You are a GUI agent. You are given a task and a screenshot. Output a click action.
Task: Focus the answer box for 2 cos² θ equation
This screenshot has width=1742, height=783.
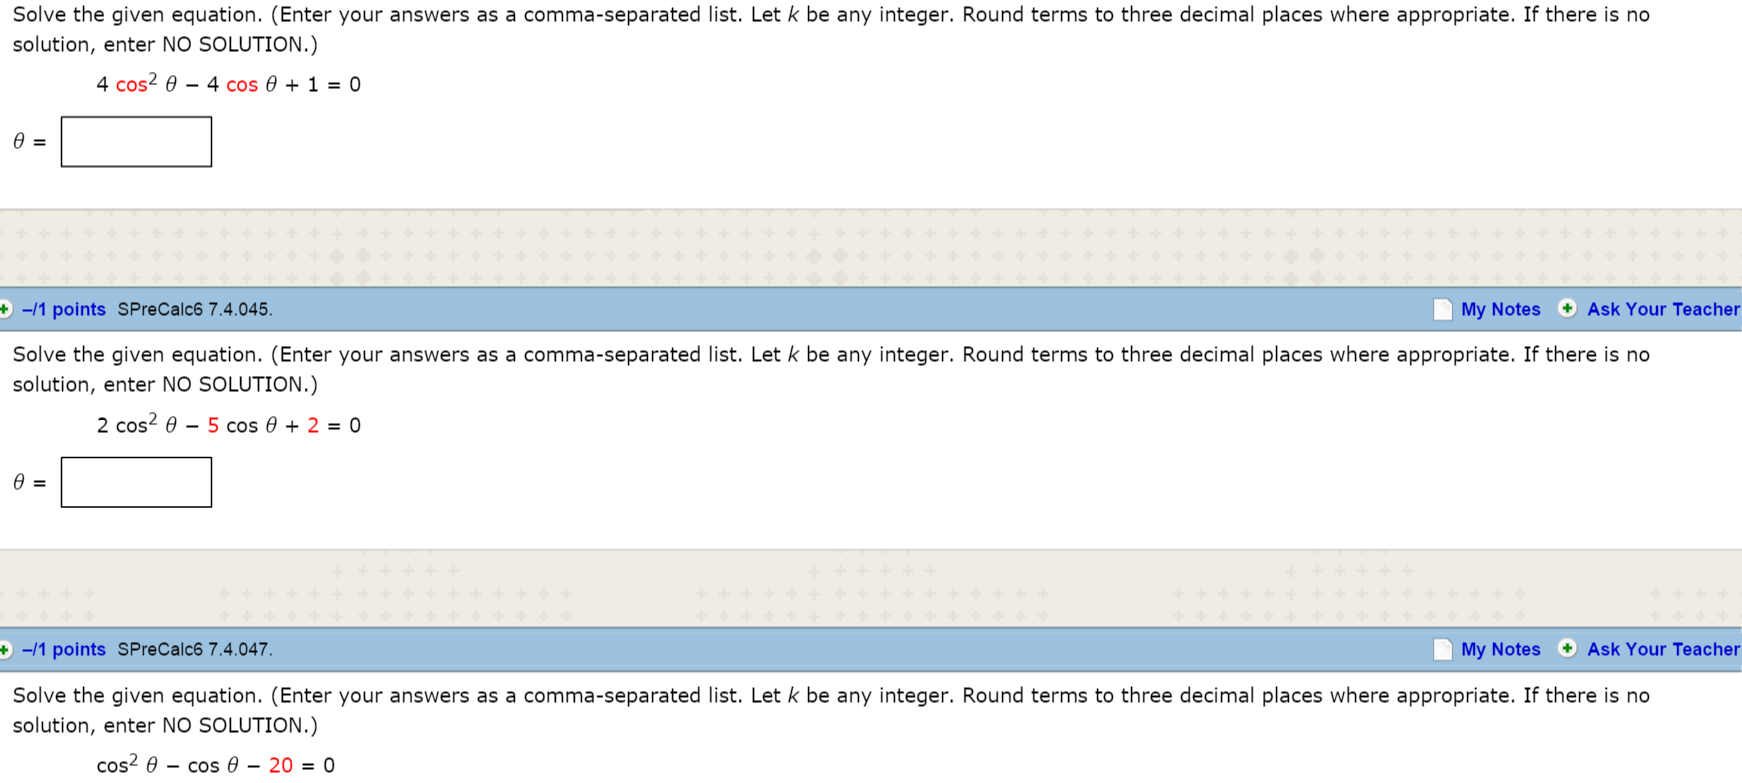[x=136, y=482]
